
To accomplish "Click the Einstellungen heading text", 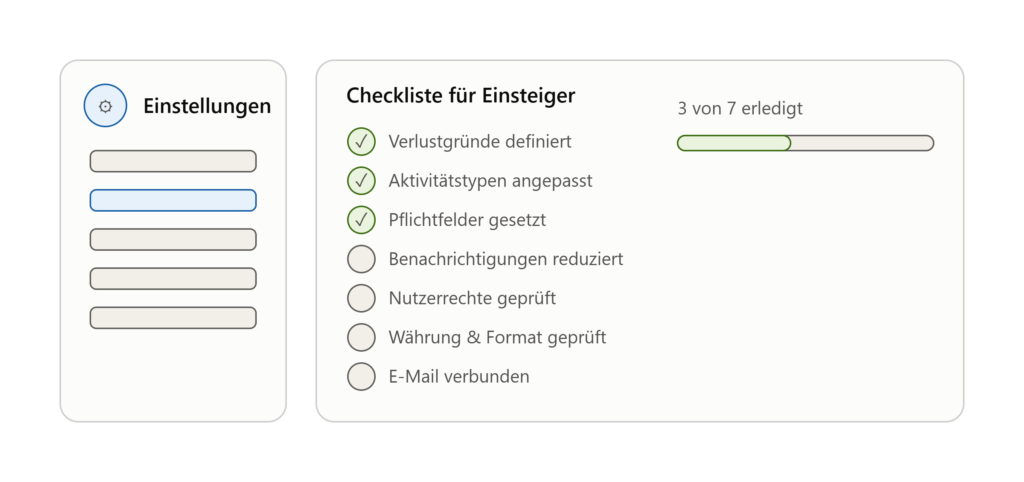I will (207, 106).
